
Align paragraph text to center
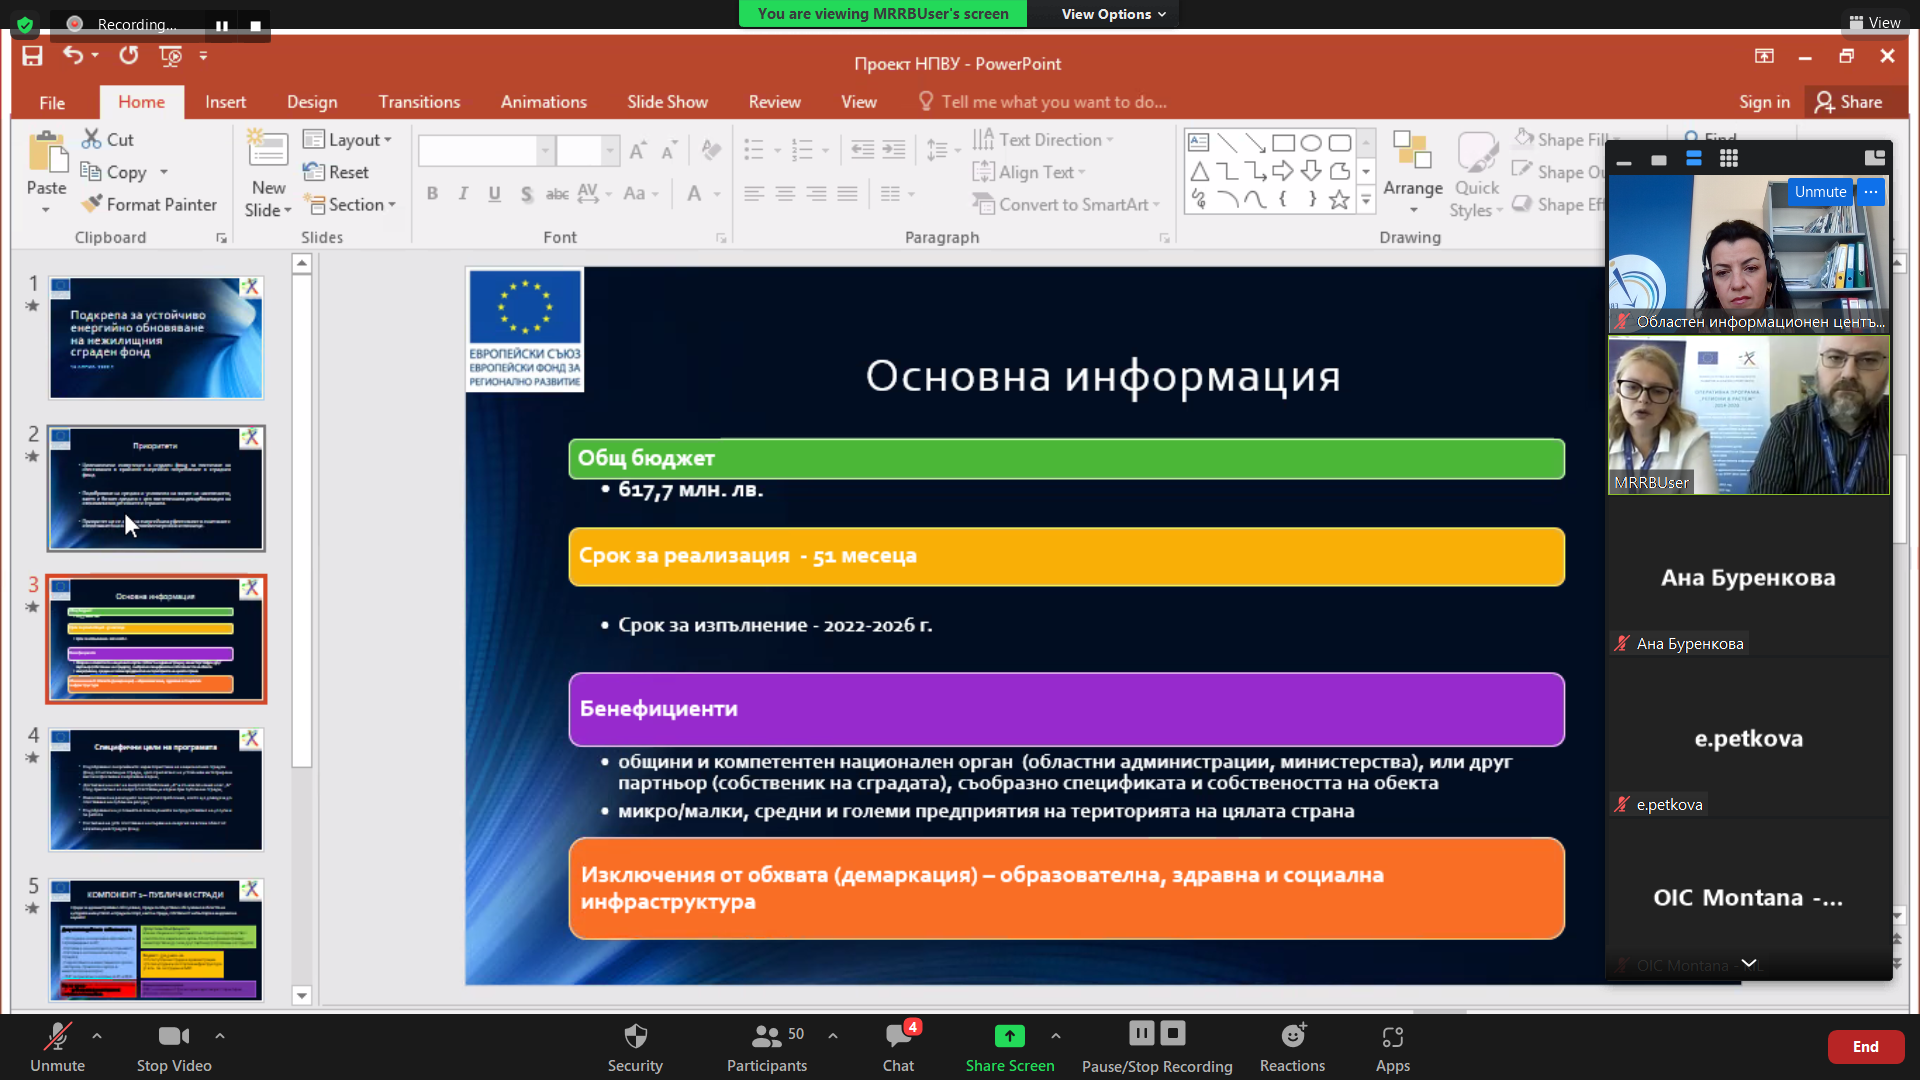785,194
